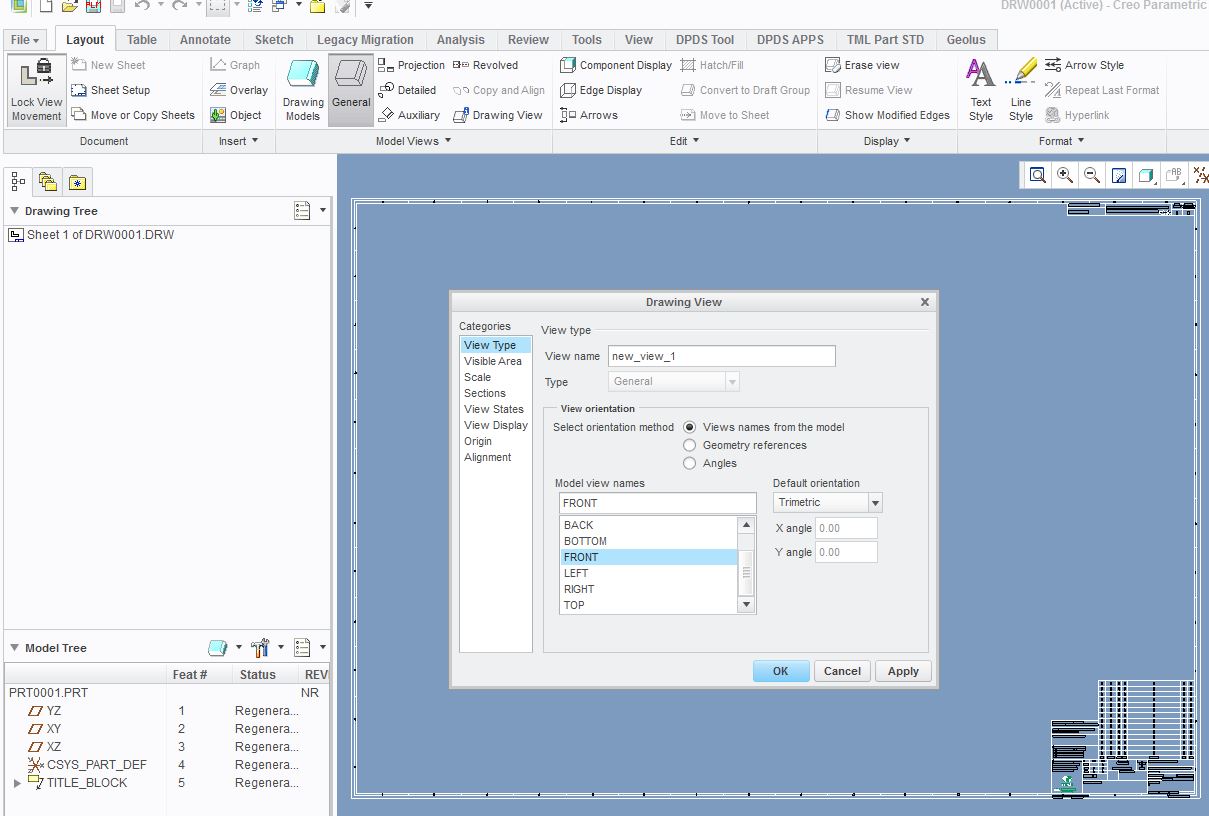Select the General view tool
The height and width of the screenshot is (816, 1209).
351,90
